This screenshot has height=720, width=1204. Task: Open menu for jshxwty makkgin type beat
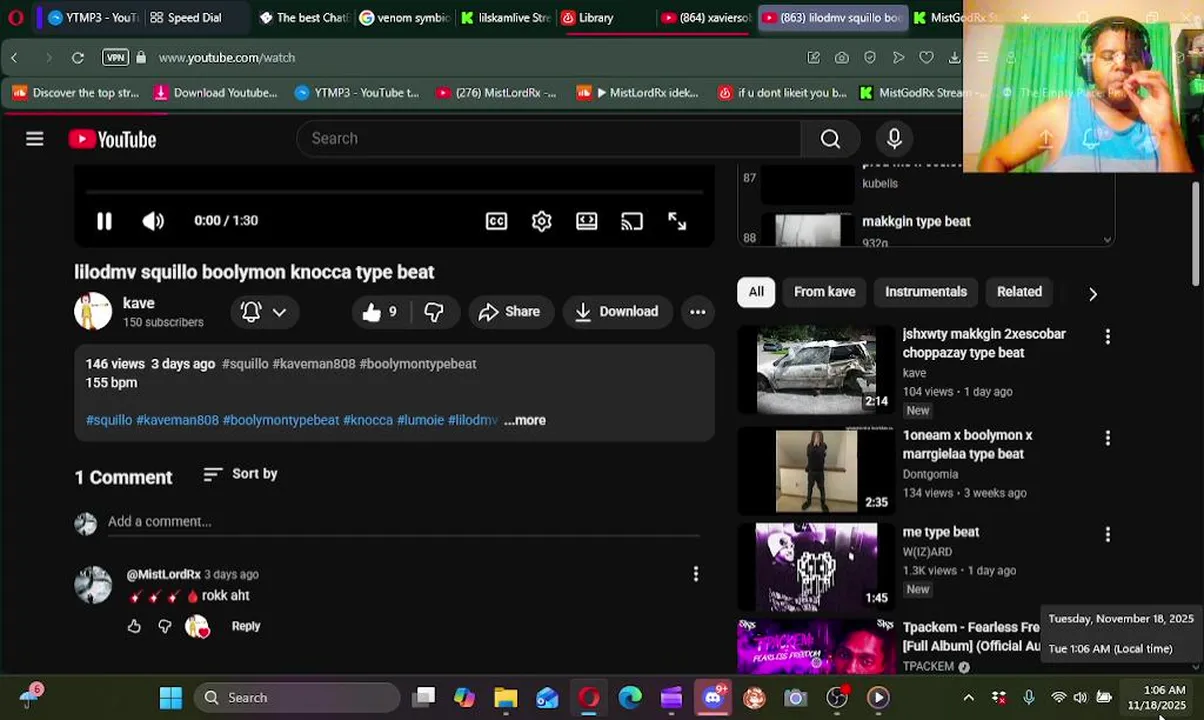[1107, 337]
